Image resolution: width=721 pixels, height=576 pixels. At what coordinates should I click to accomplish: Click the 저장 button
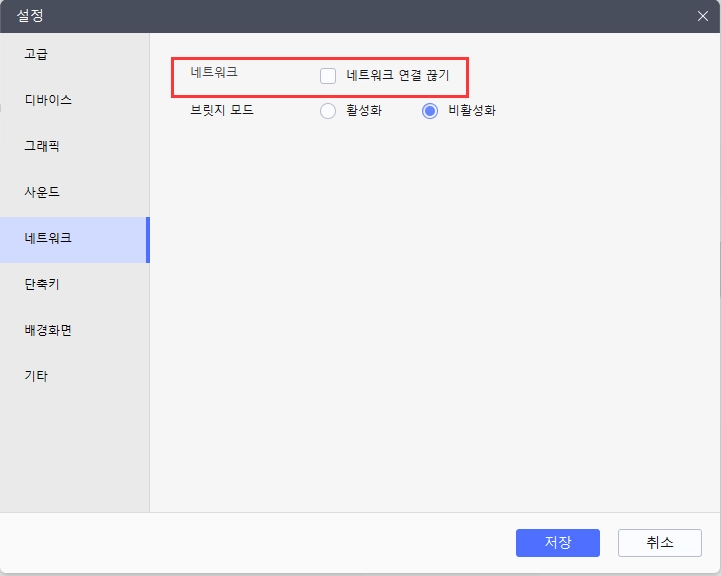tap(558, 542)
